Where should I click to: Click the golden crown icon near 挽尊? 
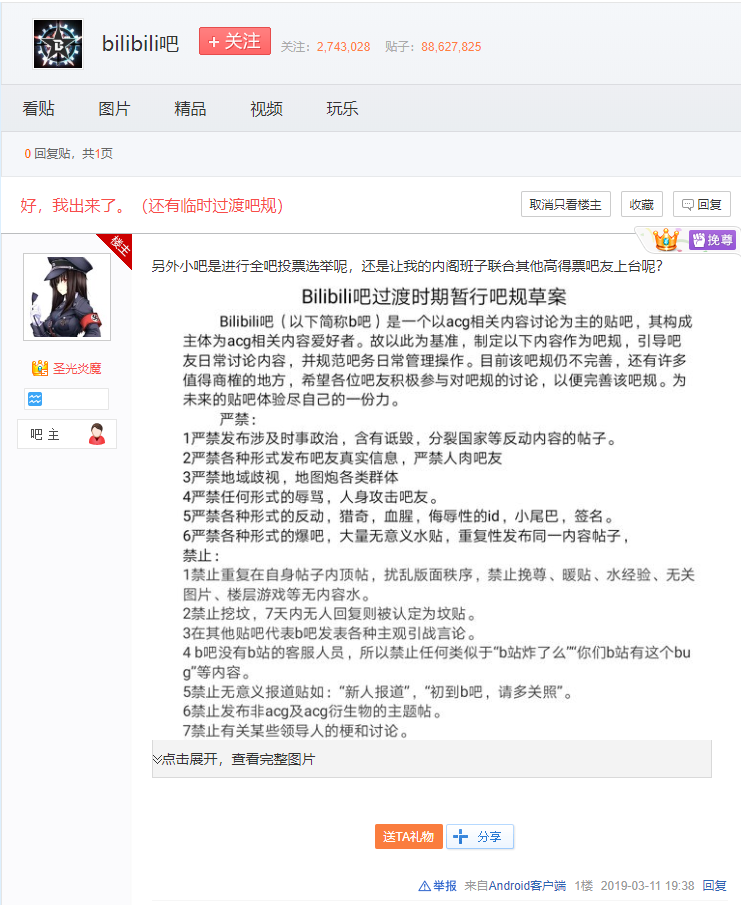click(666, 240)
